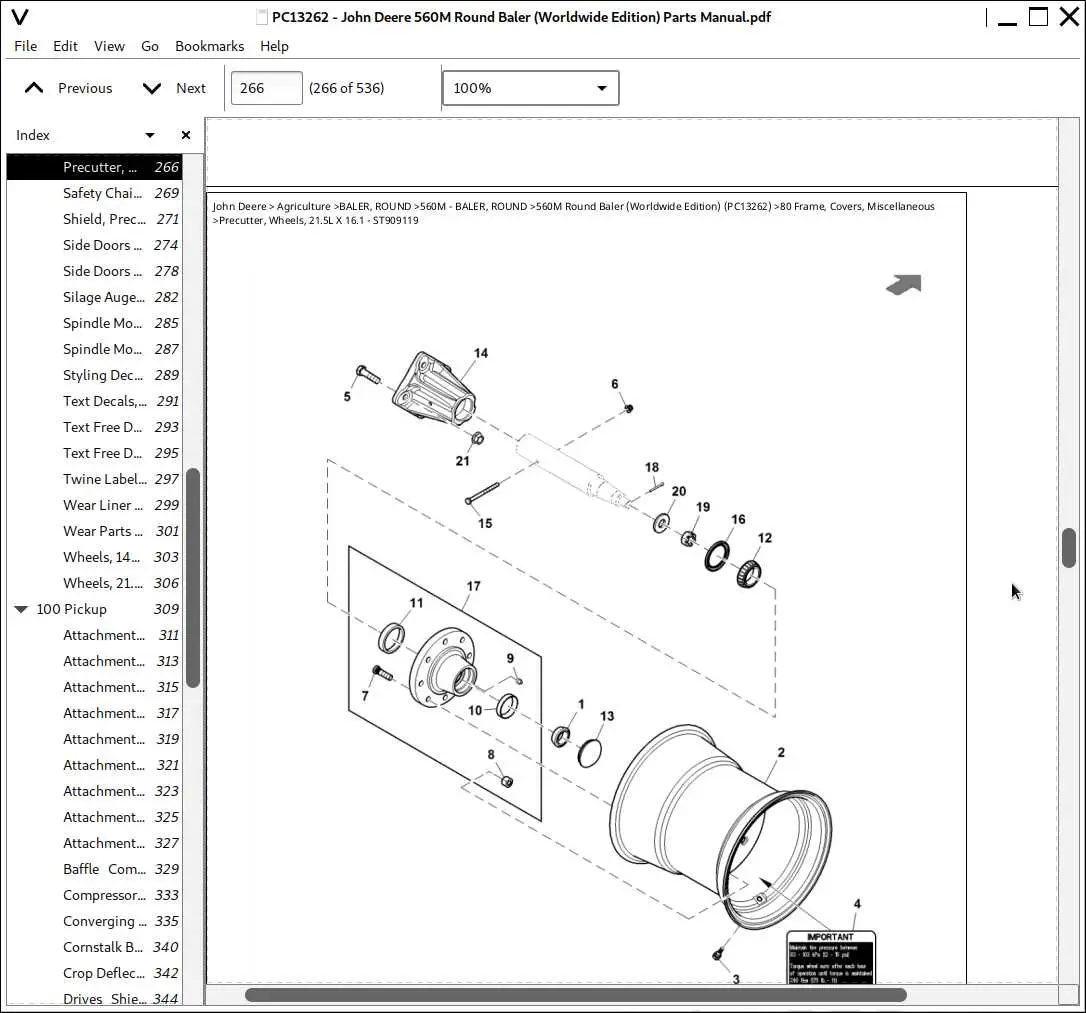
Task: Click the horizontal scrollbar thumb of the document
Action: 576,995
